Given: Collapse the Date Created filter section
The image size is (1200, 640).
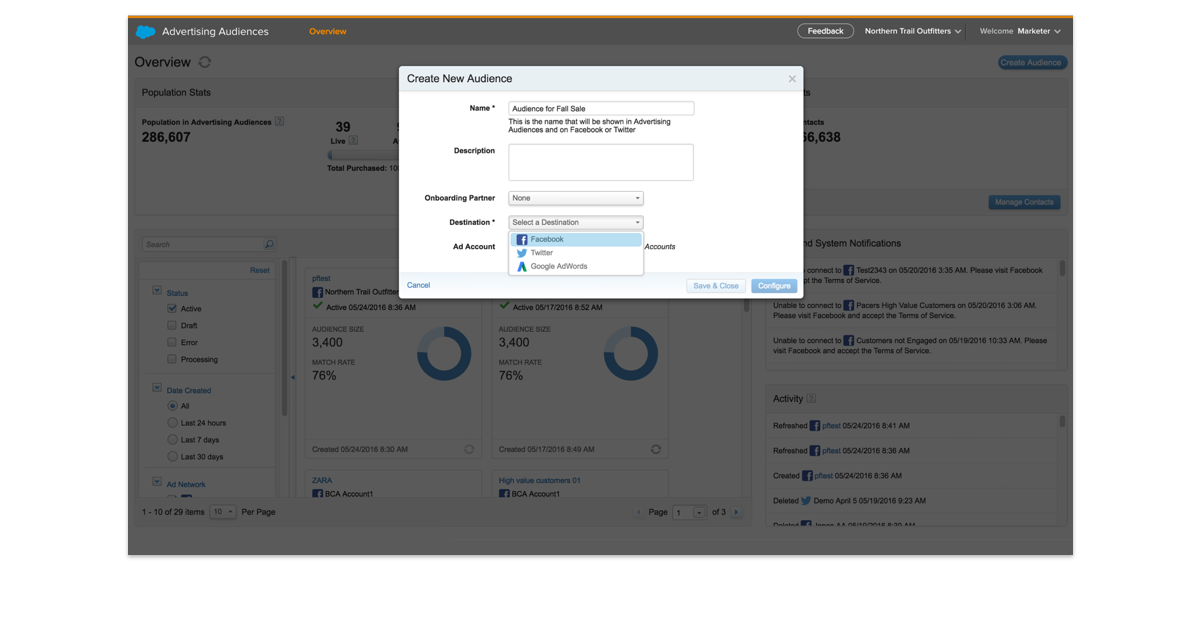Looking at the screenshot, I should [x=157, y=388].
